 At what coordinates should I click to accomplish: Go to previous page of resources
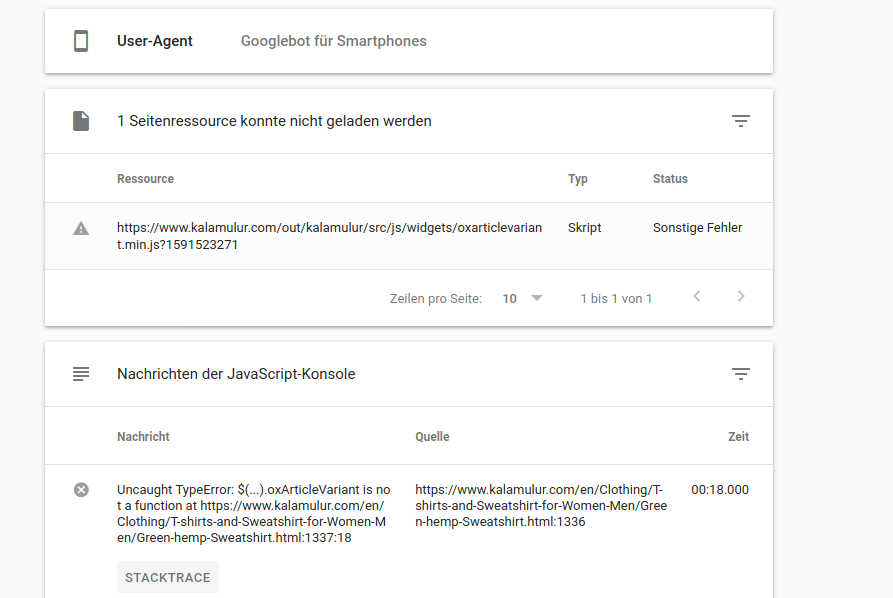697,297
